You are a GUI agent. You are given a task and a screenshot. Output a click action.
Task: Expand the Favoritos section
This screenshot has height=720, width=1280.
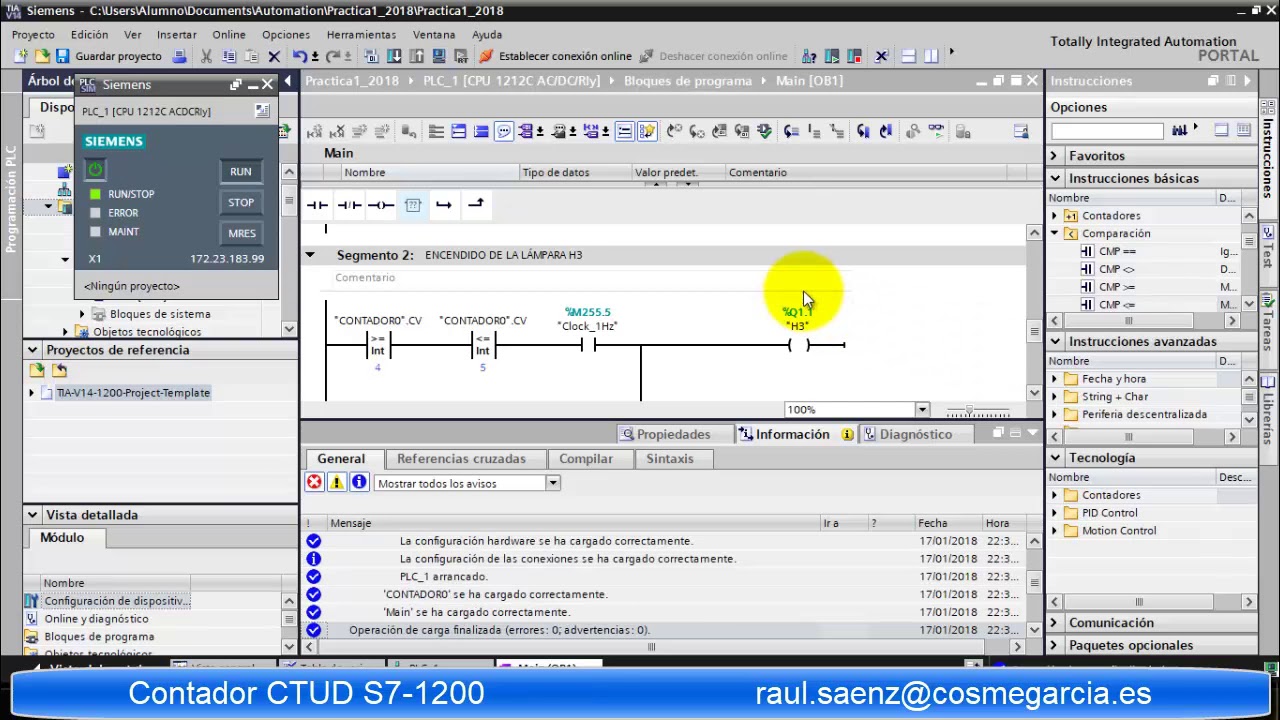[x=1054, y=156]
